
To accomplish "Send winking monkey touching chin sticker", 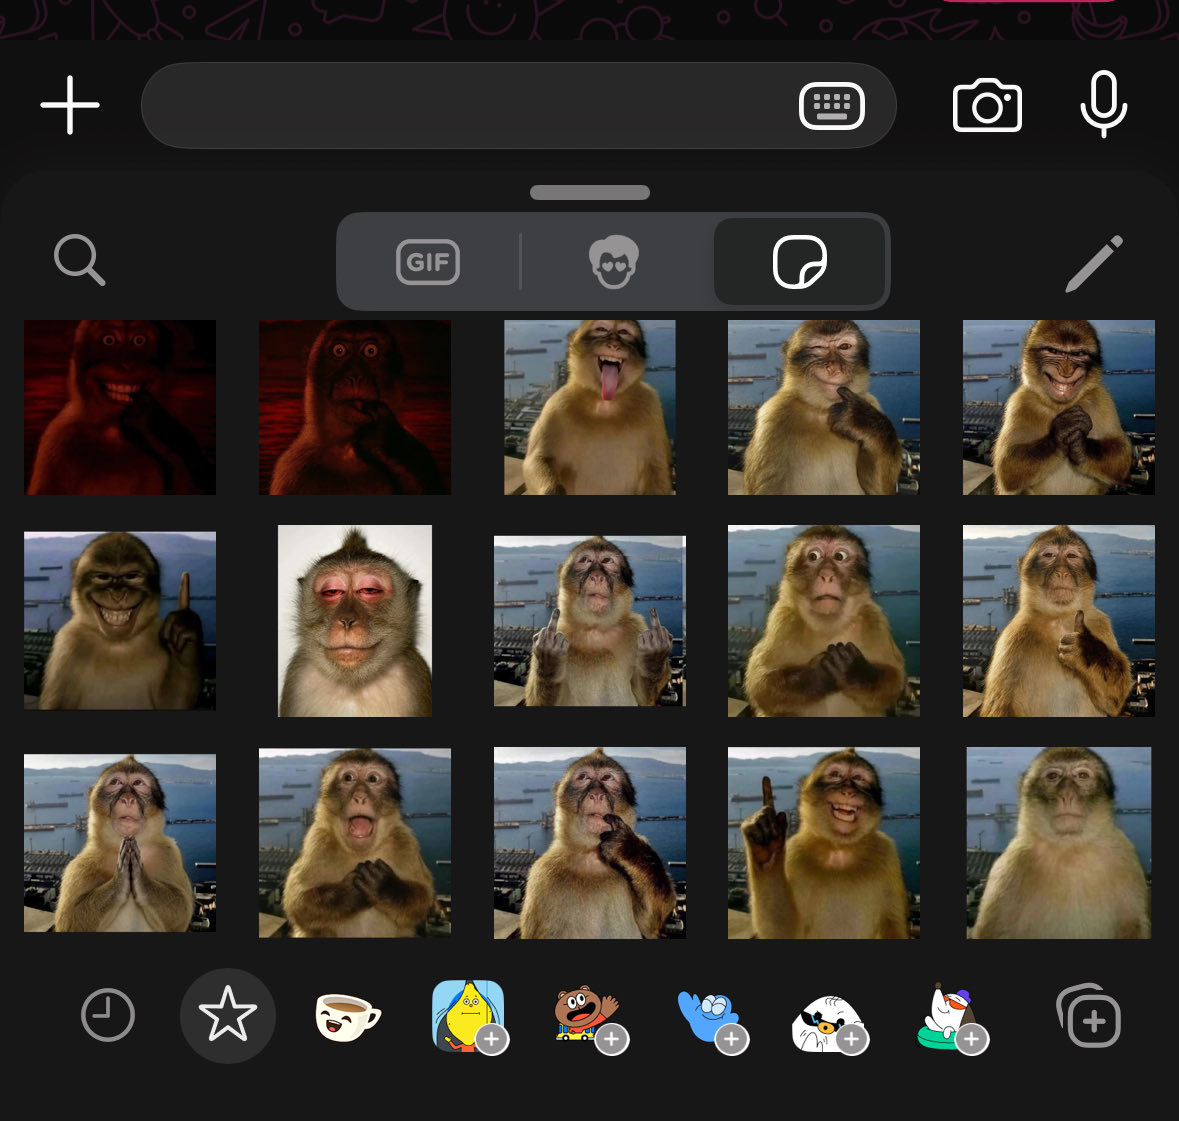I will [x=823, y=407].
